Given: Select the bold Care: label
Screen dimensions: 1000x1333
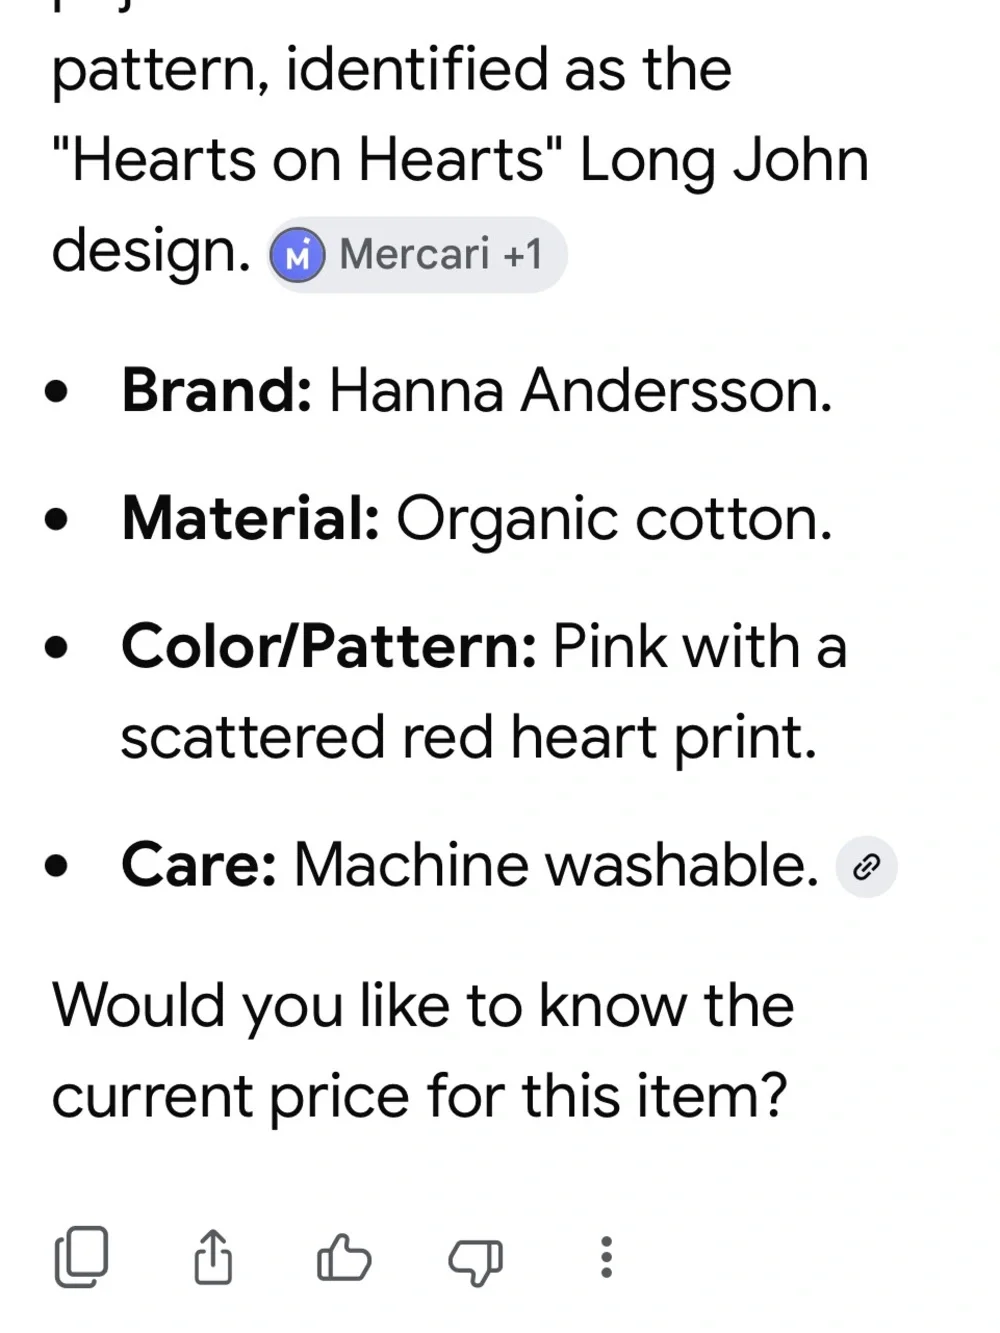Looking at the screenshot, I should click(199, 865).
